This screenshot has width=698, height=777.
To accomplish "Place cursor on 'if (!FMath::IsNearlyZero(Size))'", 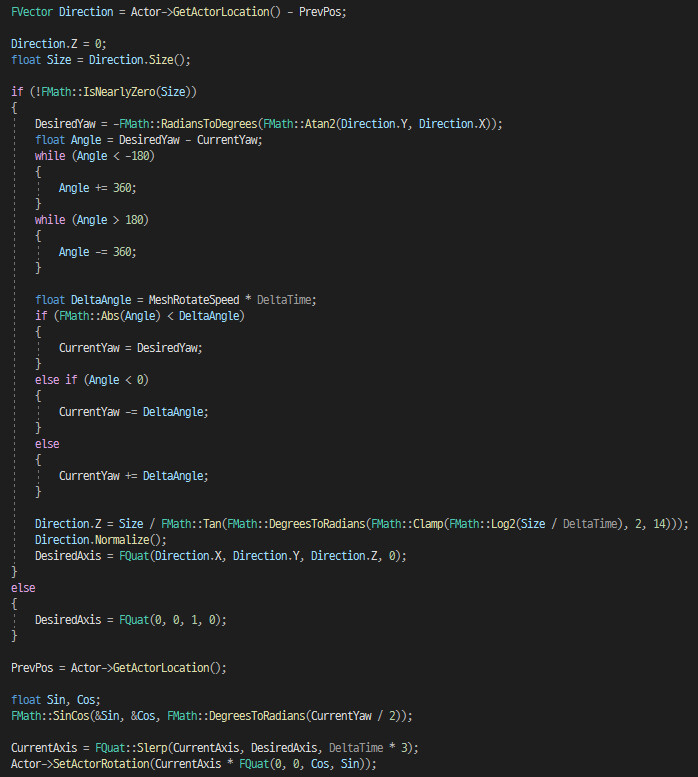I will click(x=104, y=92).
